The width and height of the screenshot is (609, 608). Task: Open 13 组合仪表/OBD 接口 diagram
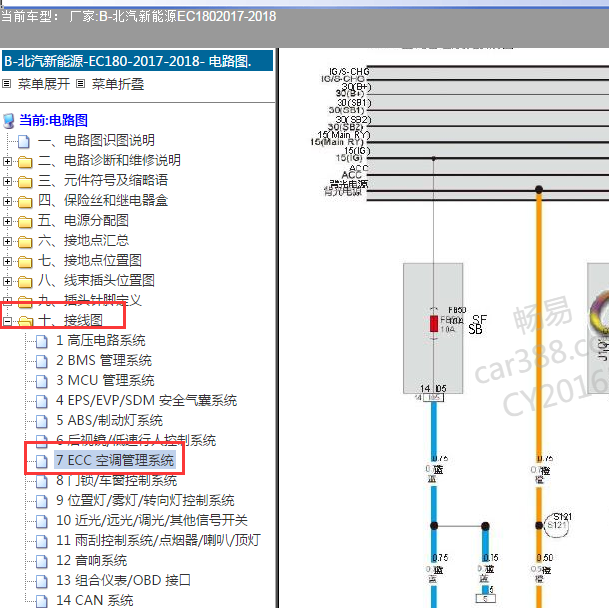click(x=124, y=580)
